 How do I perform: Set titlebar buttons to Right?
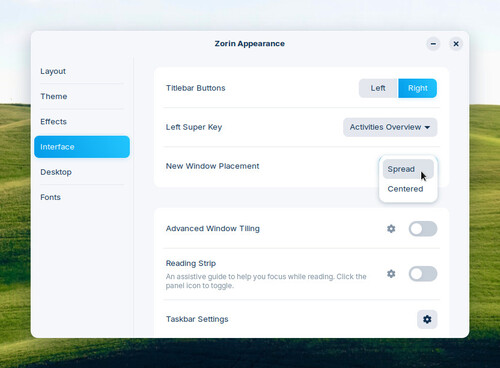click(417, 88)
